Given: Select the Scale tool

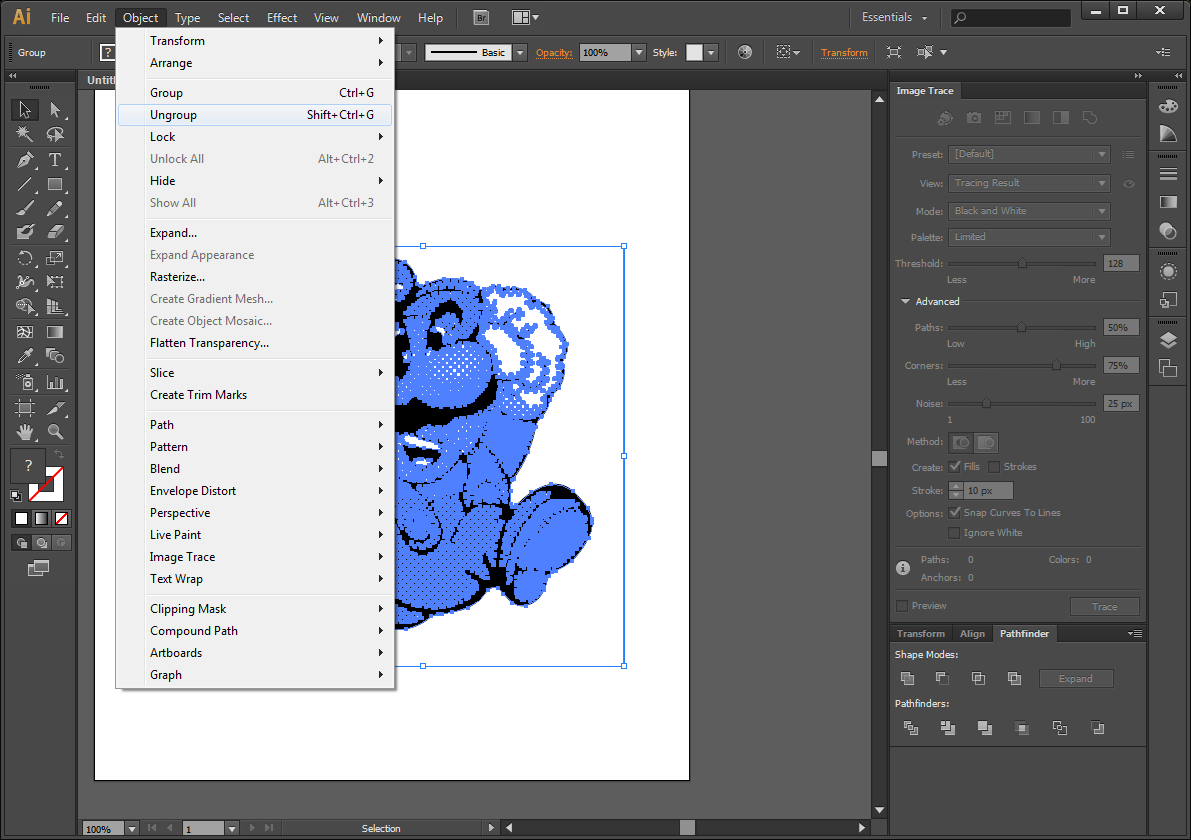Looking at the screenshot, I should pyautogui.click(x=55, y=258).
